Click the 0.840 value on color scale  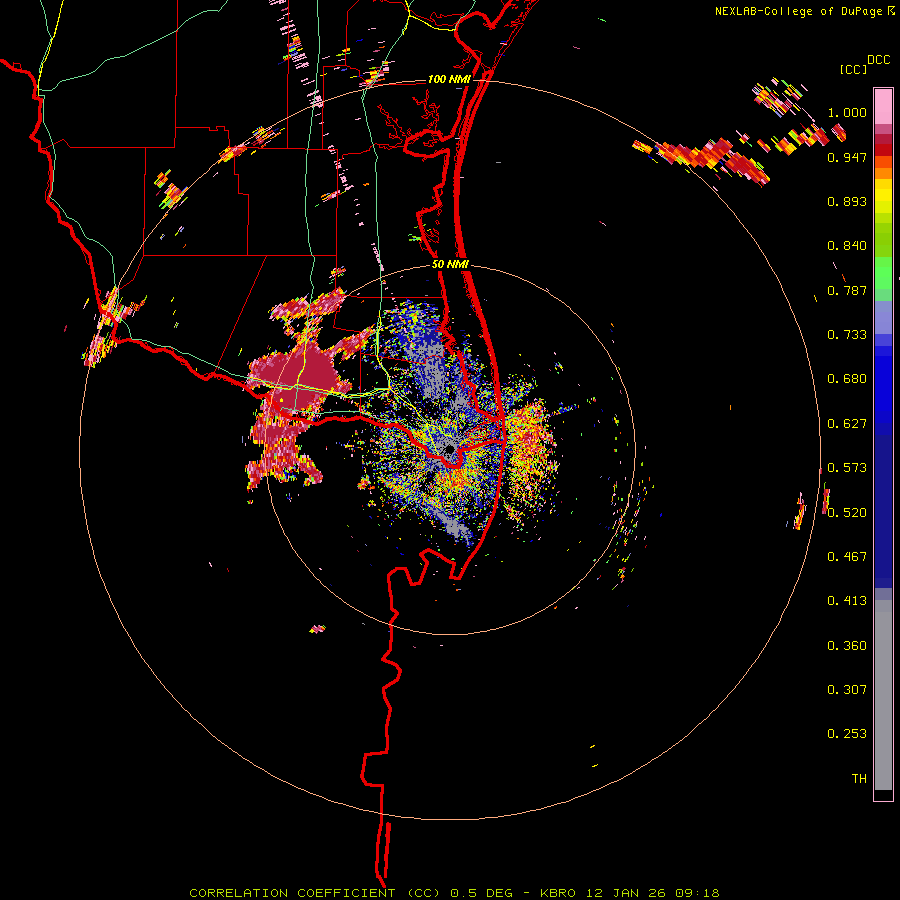click(x=847, y=246)
